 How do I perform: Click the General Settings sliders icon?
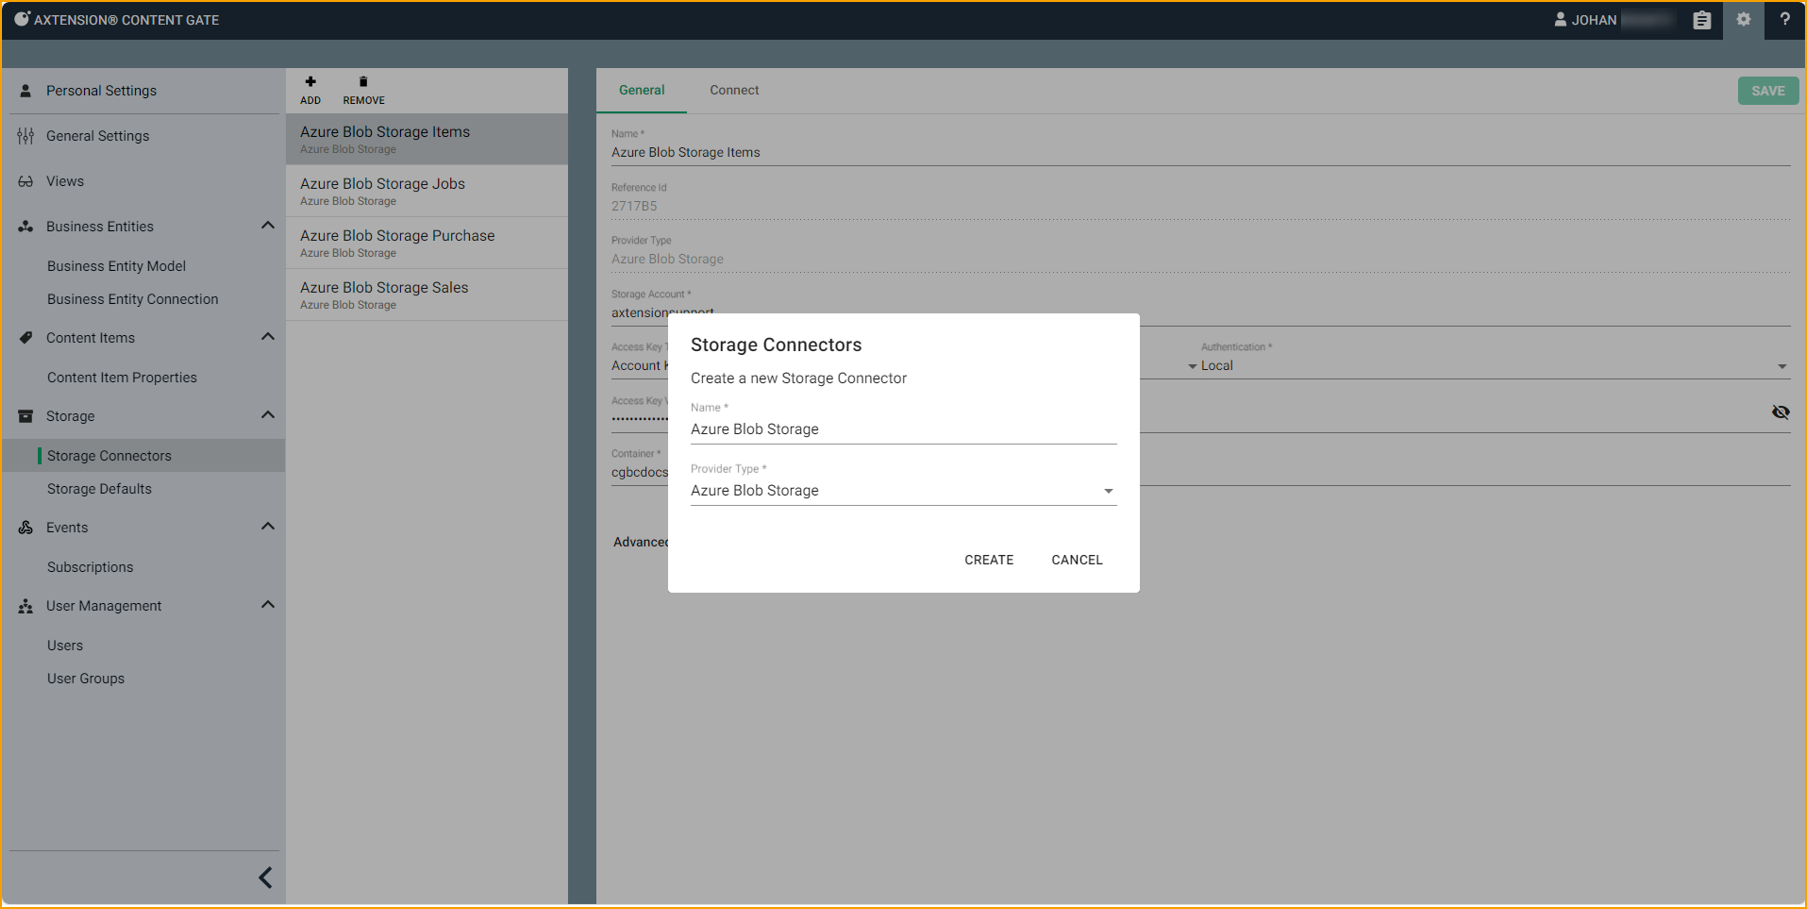point(26,136)
